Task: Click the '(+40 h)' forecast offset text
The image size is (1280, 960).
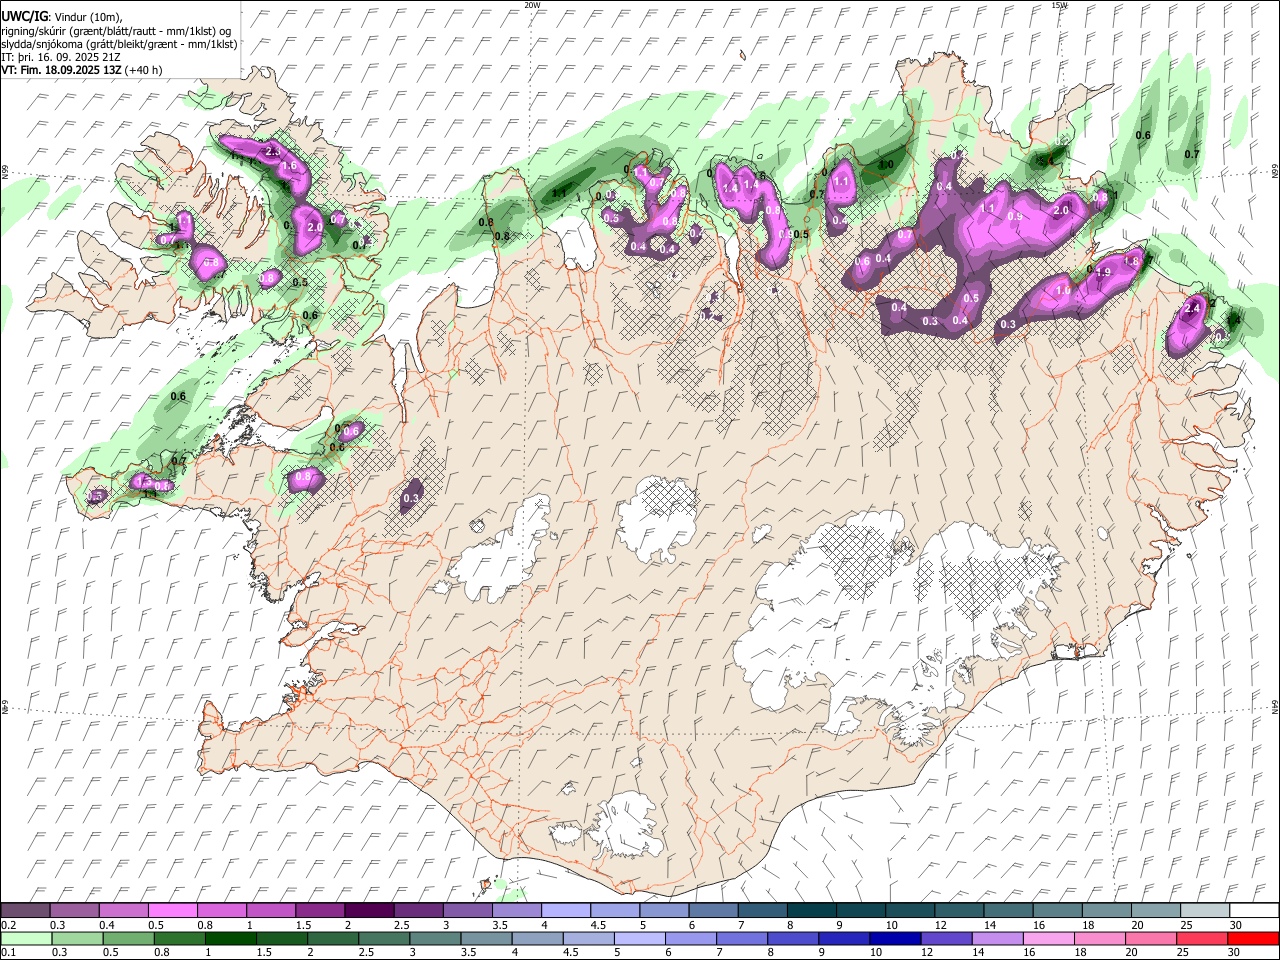Action: pyautogui.click(x=144, y=70)
